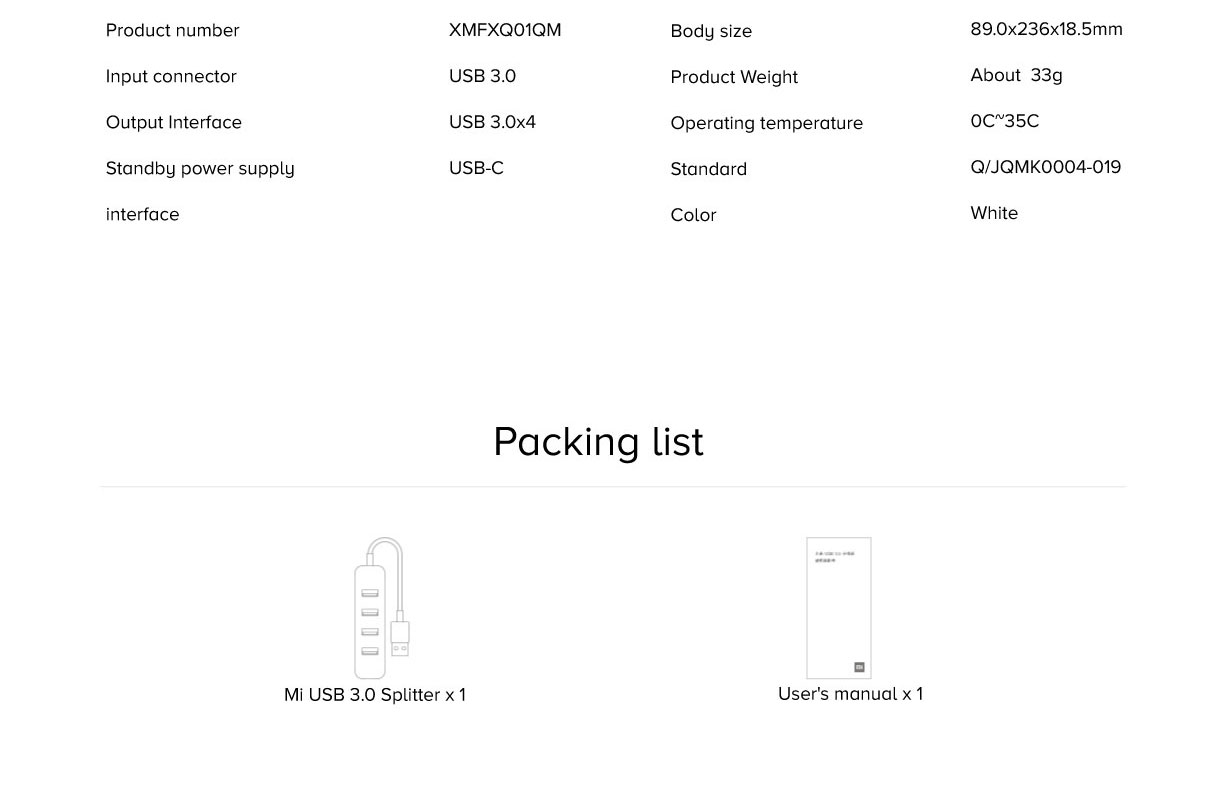
Task: Select the USB-C value text
Action: pos(476,168)
